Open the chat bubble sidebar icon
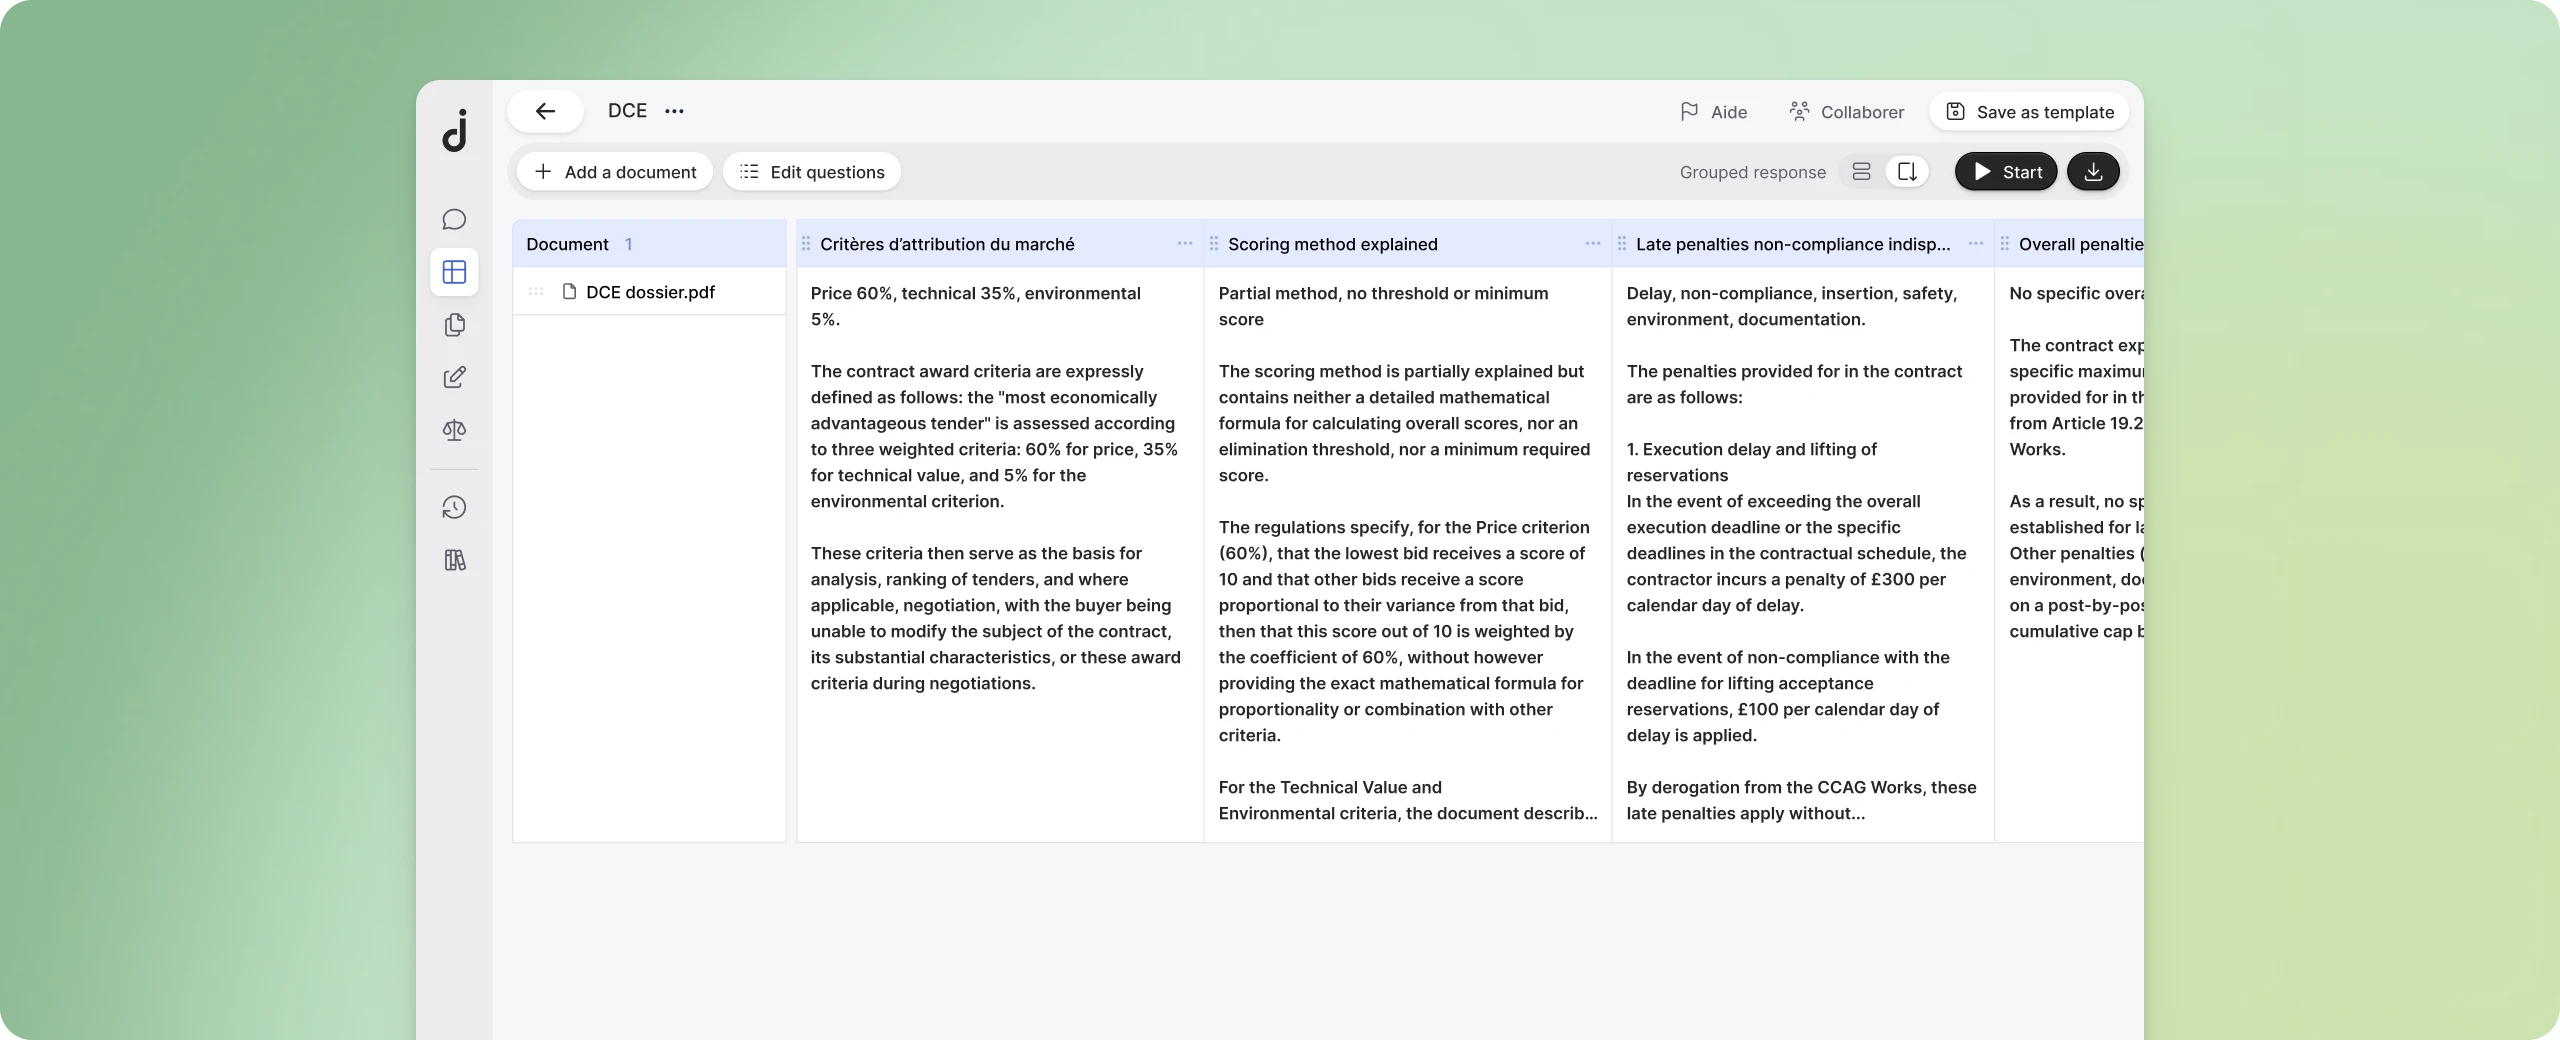The width and height of the screenshot is (2560, 1040). point(454,220)
